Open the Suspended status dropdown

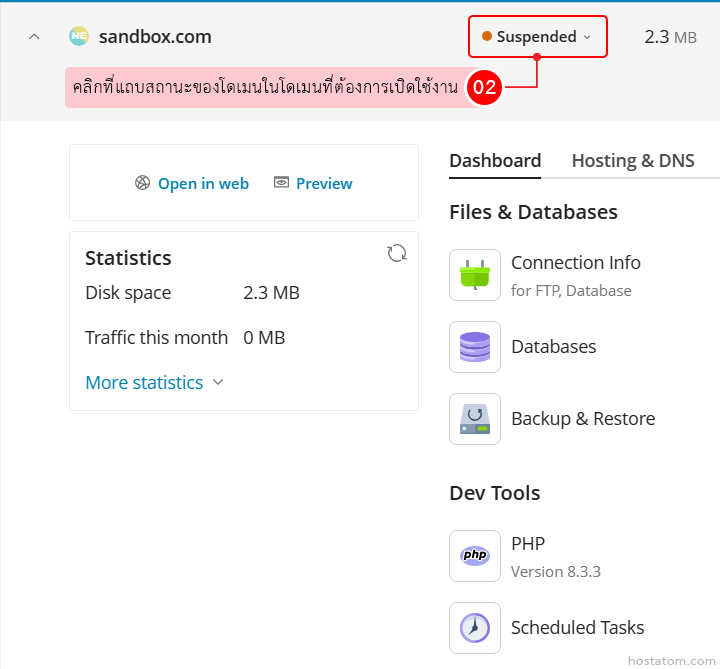[537, 37]
